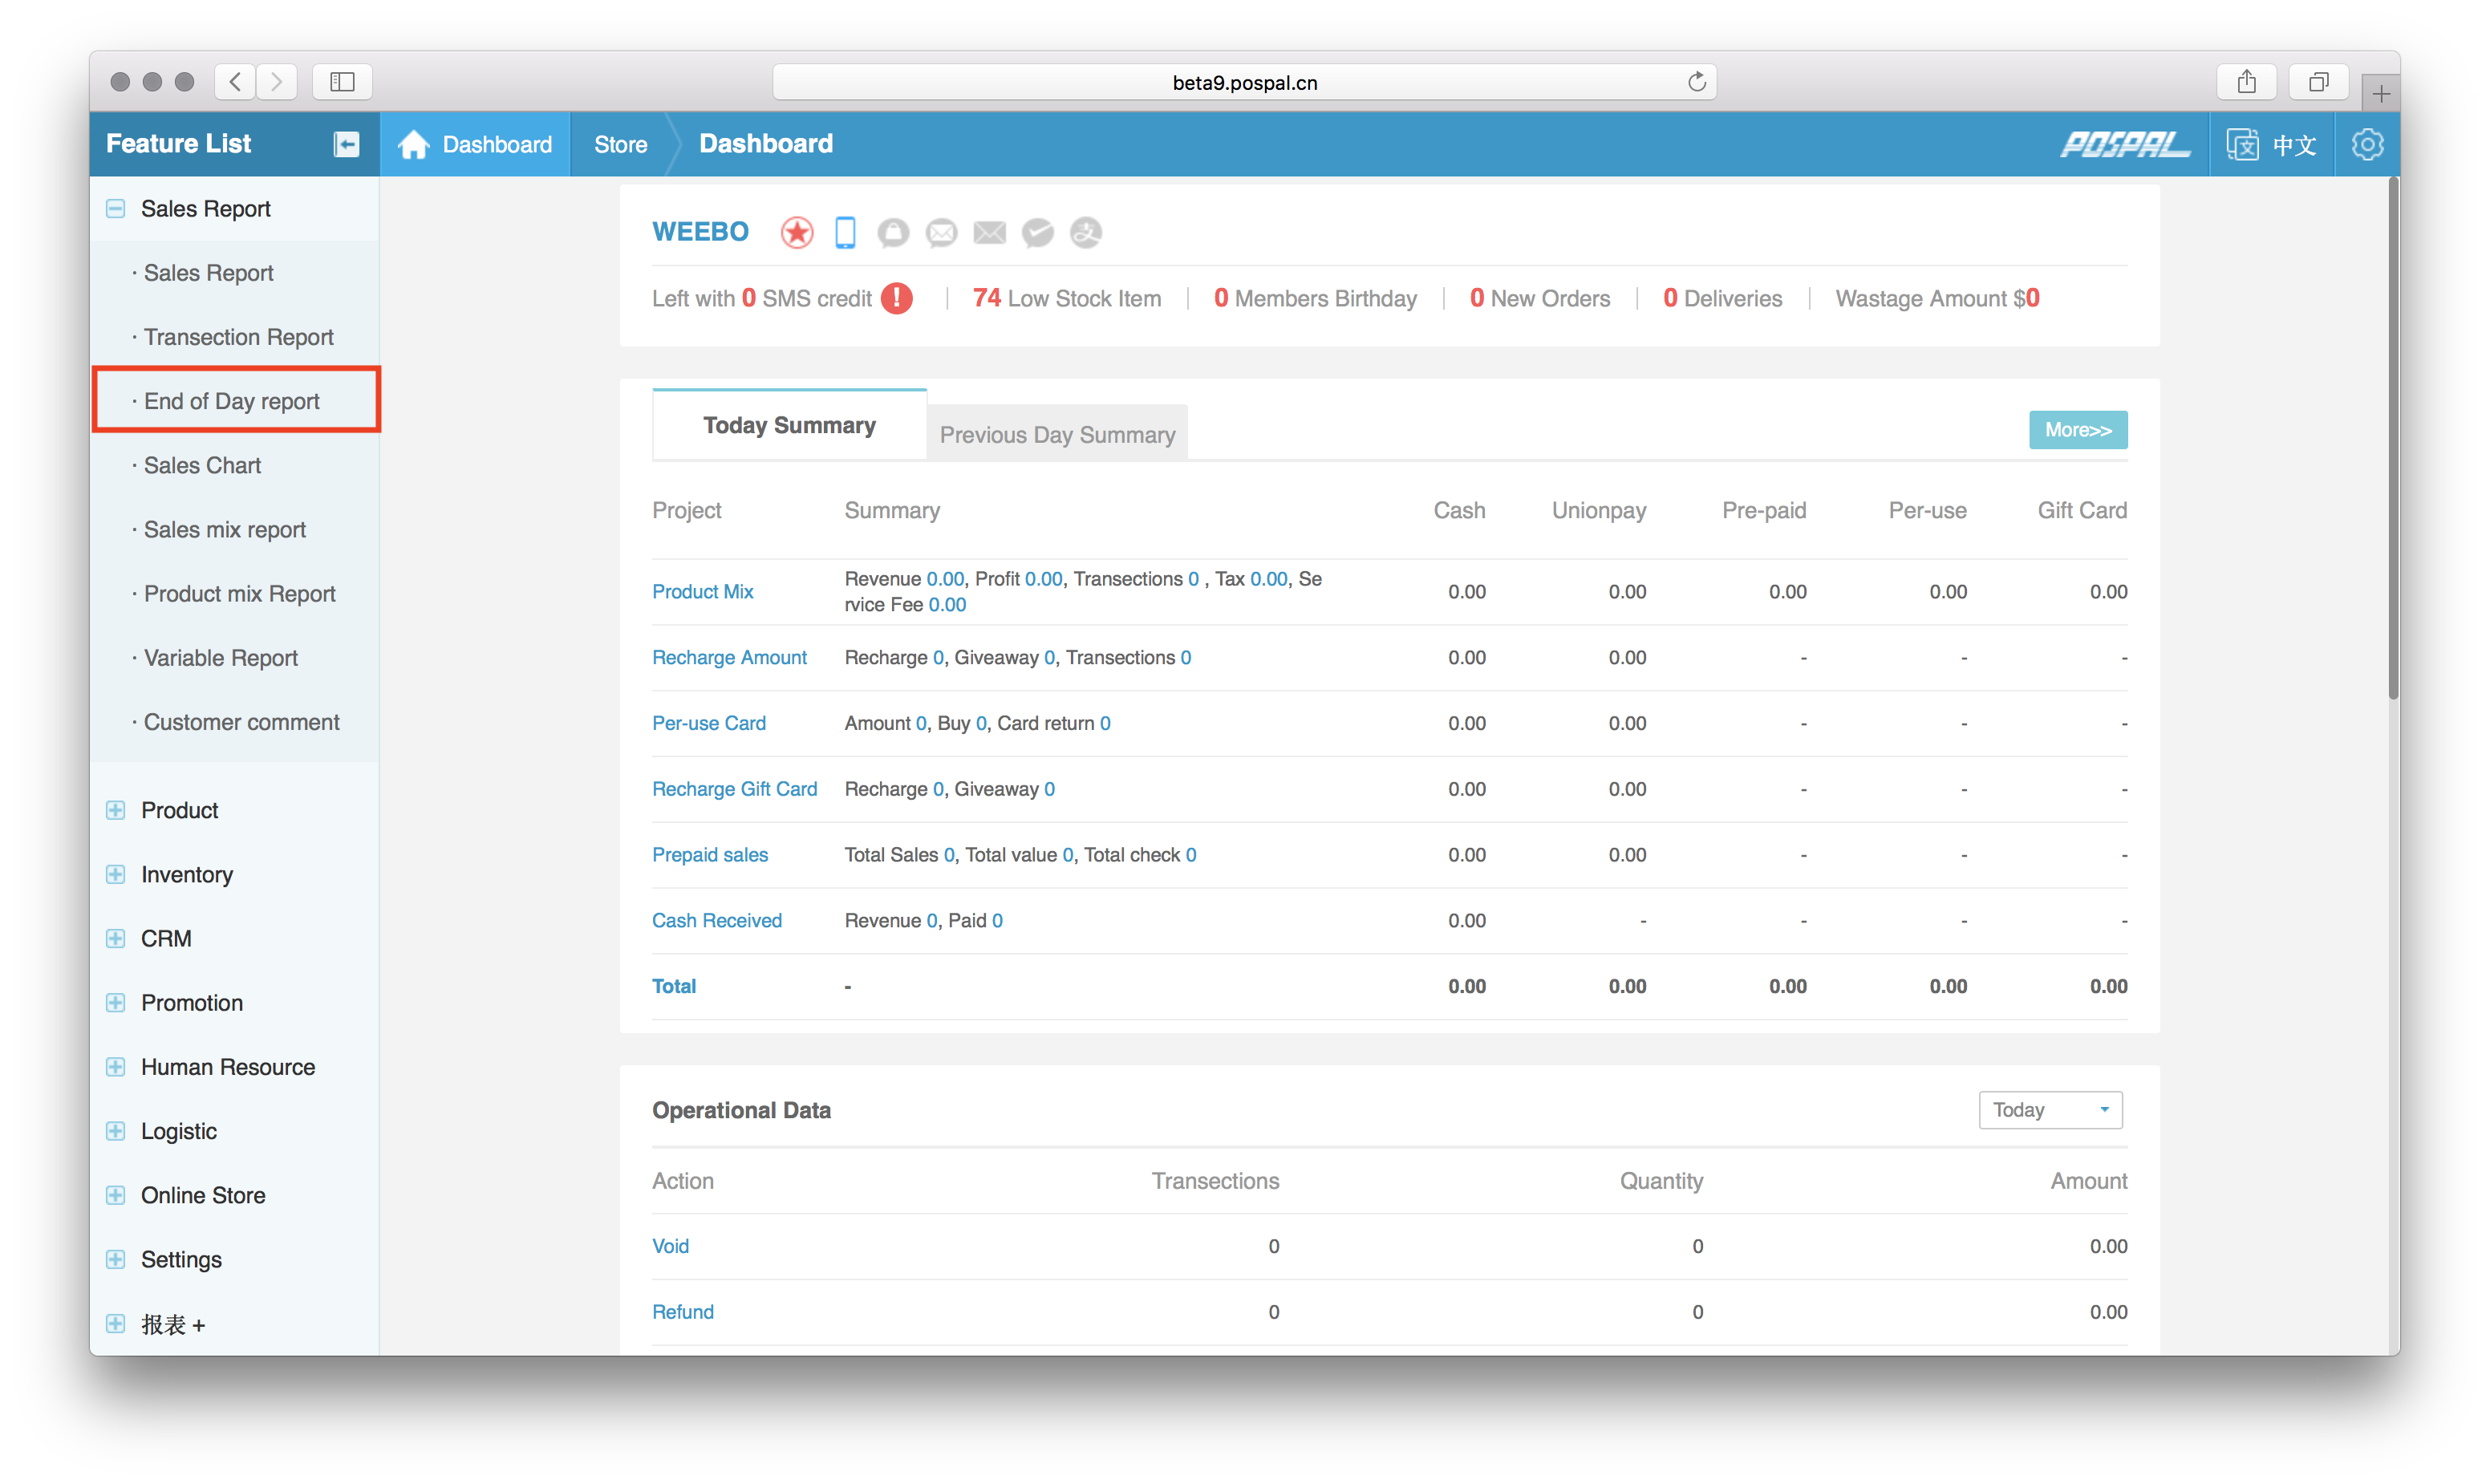Open the Recharge Gift Card link
This screenshot has width=2490, height=1484.
[734, 789]
